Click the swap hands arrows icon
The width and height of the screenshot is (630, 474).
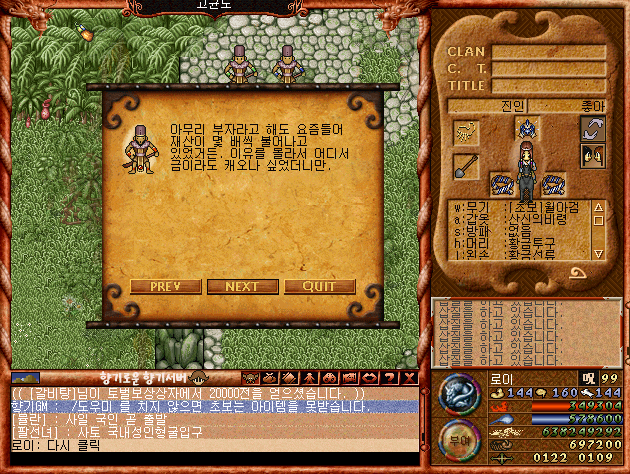tap(593, 129)
